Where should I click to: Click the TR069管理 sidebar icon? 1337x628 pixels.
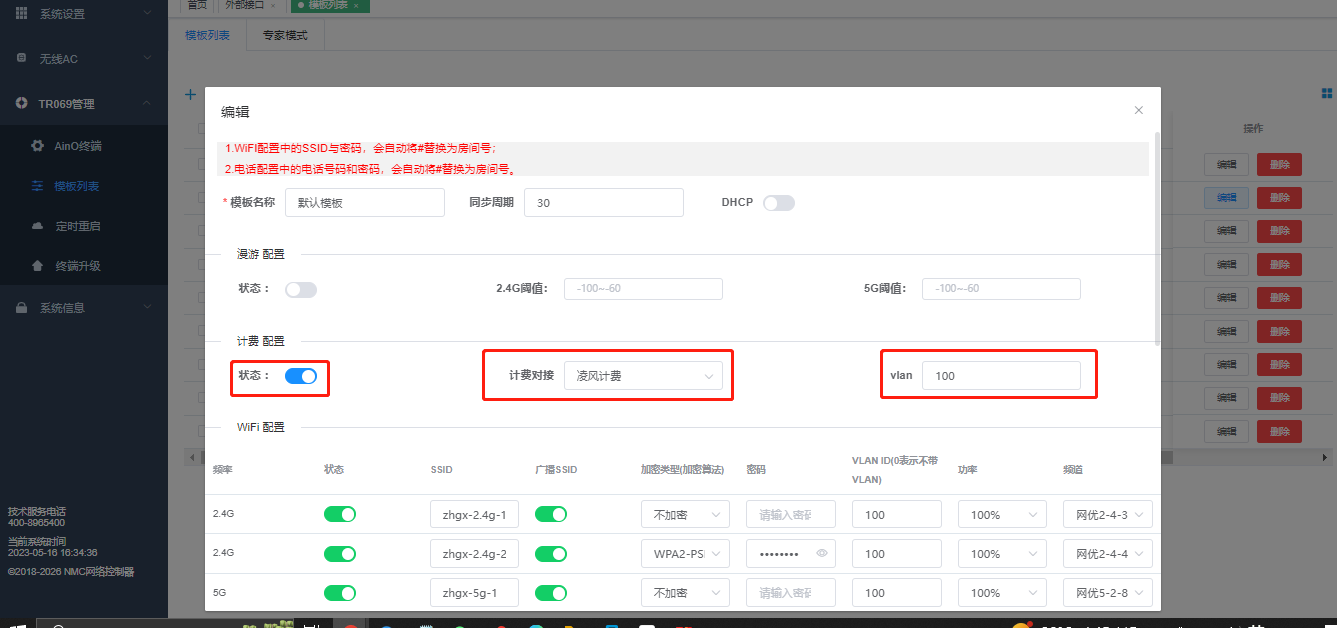21,103
